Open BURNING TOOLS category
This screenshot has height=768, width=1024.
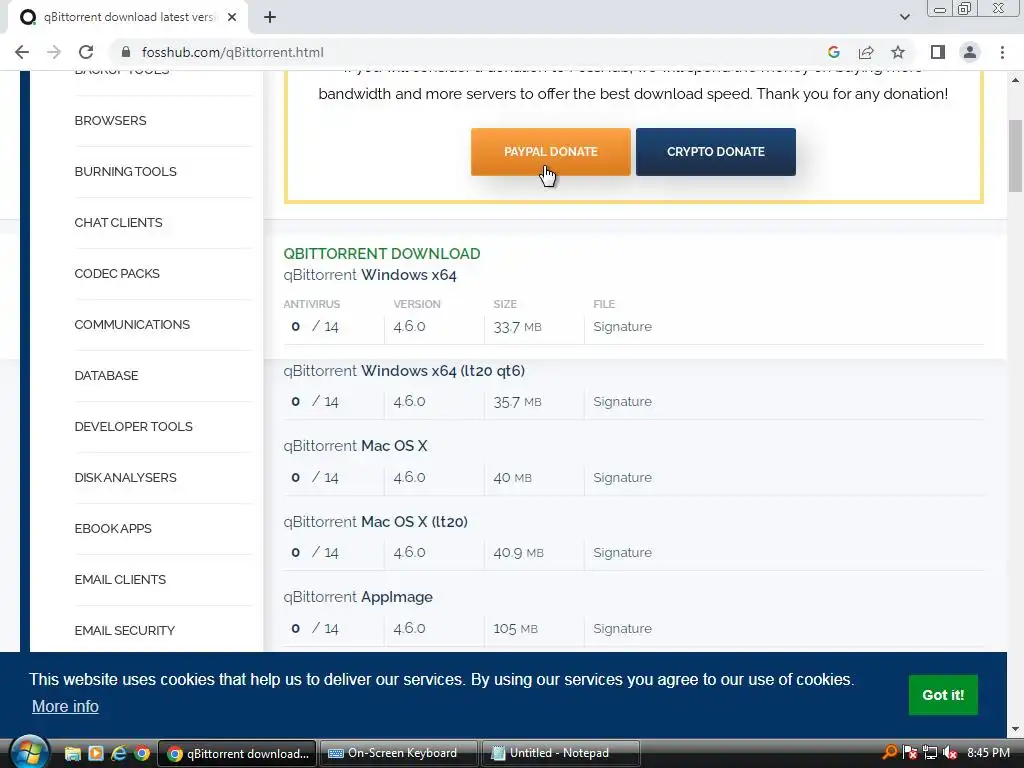(x=125, y=172)
